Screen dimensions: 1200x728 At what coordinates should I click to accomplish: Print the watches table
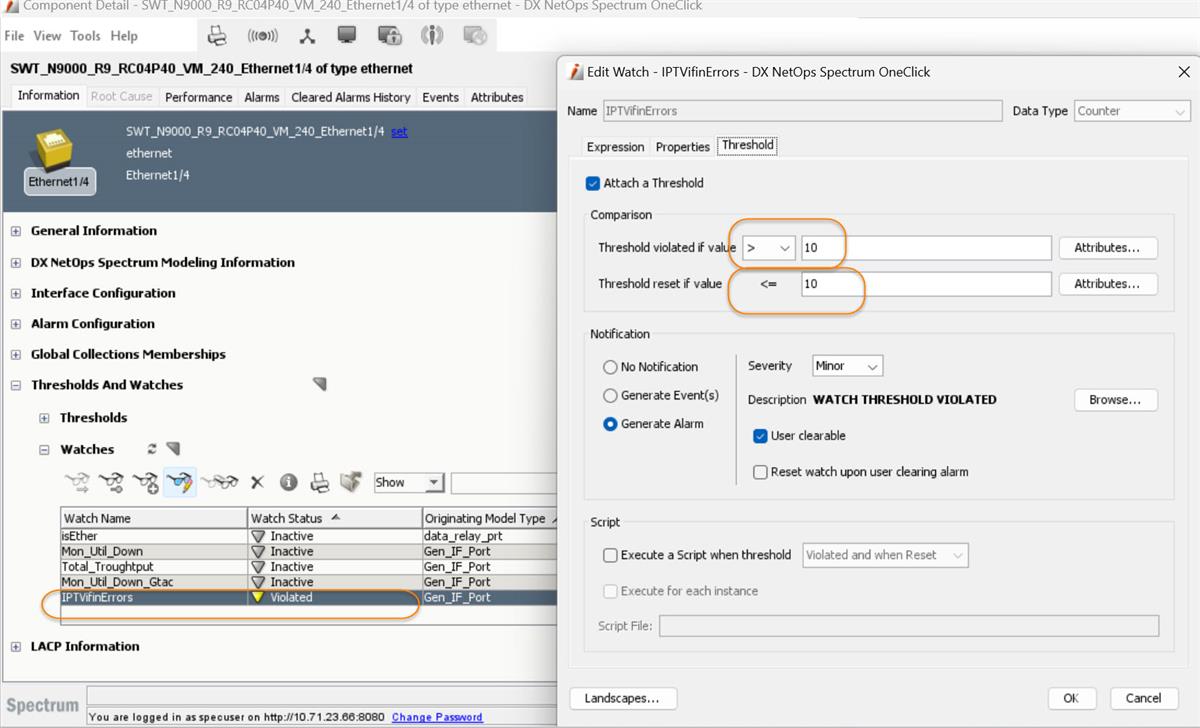[x=320, y=482]
